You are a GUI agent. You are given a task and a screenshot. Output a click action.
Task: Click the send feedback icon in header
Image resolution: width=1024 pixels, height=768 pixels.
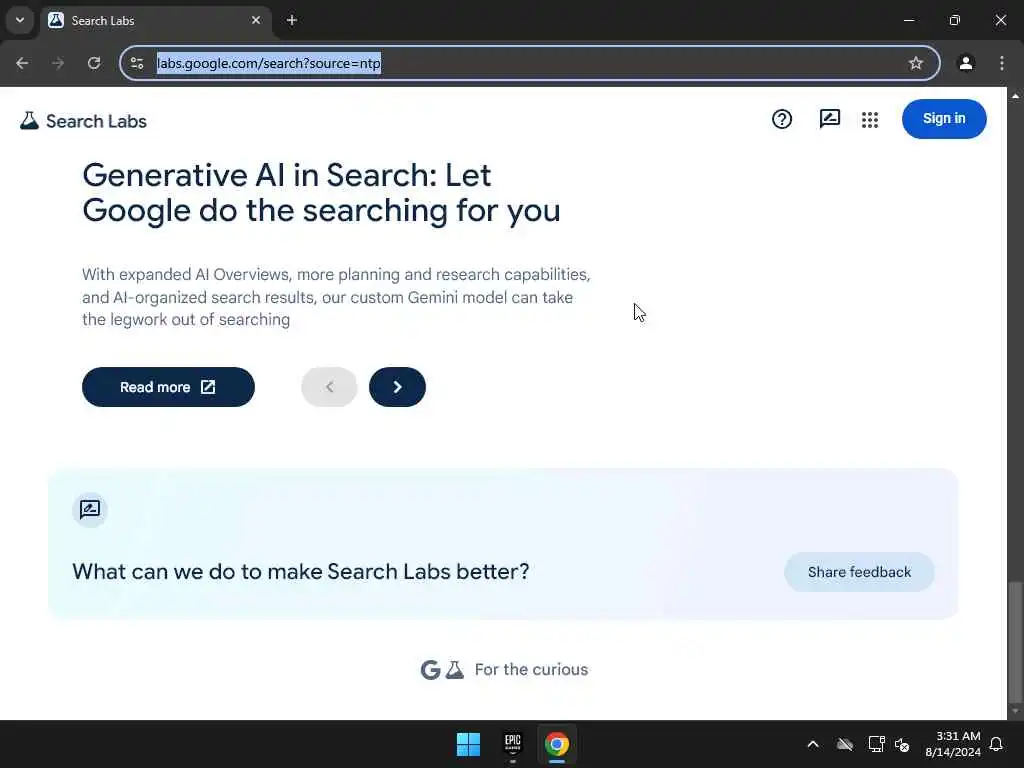tap(829, 119)
